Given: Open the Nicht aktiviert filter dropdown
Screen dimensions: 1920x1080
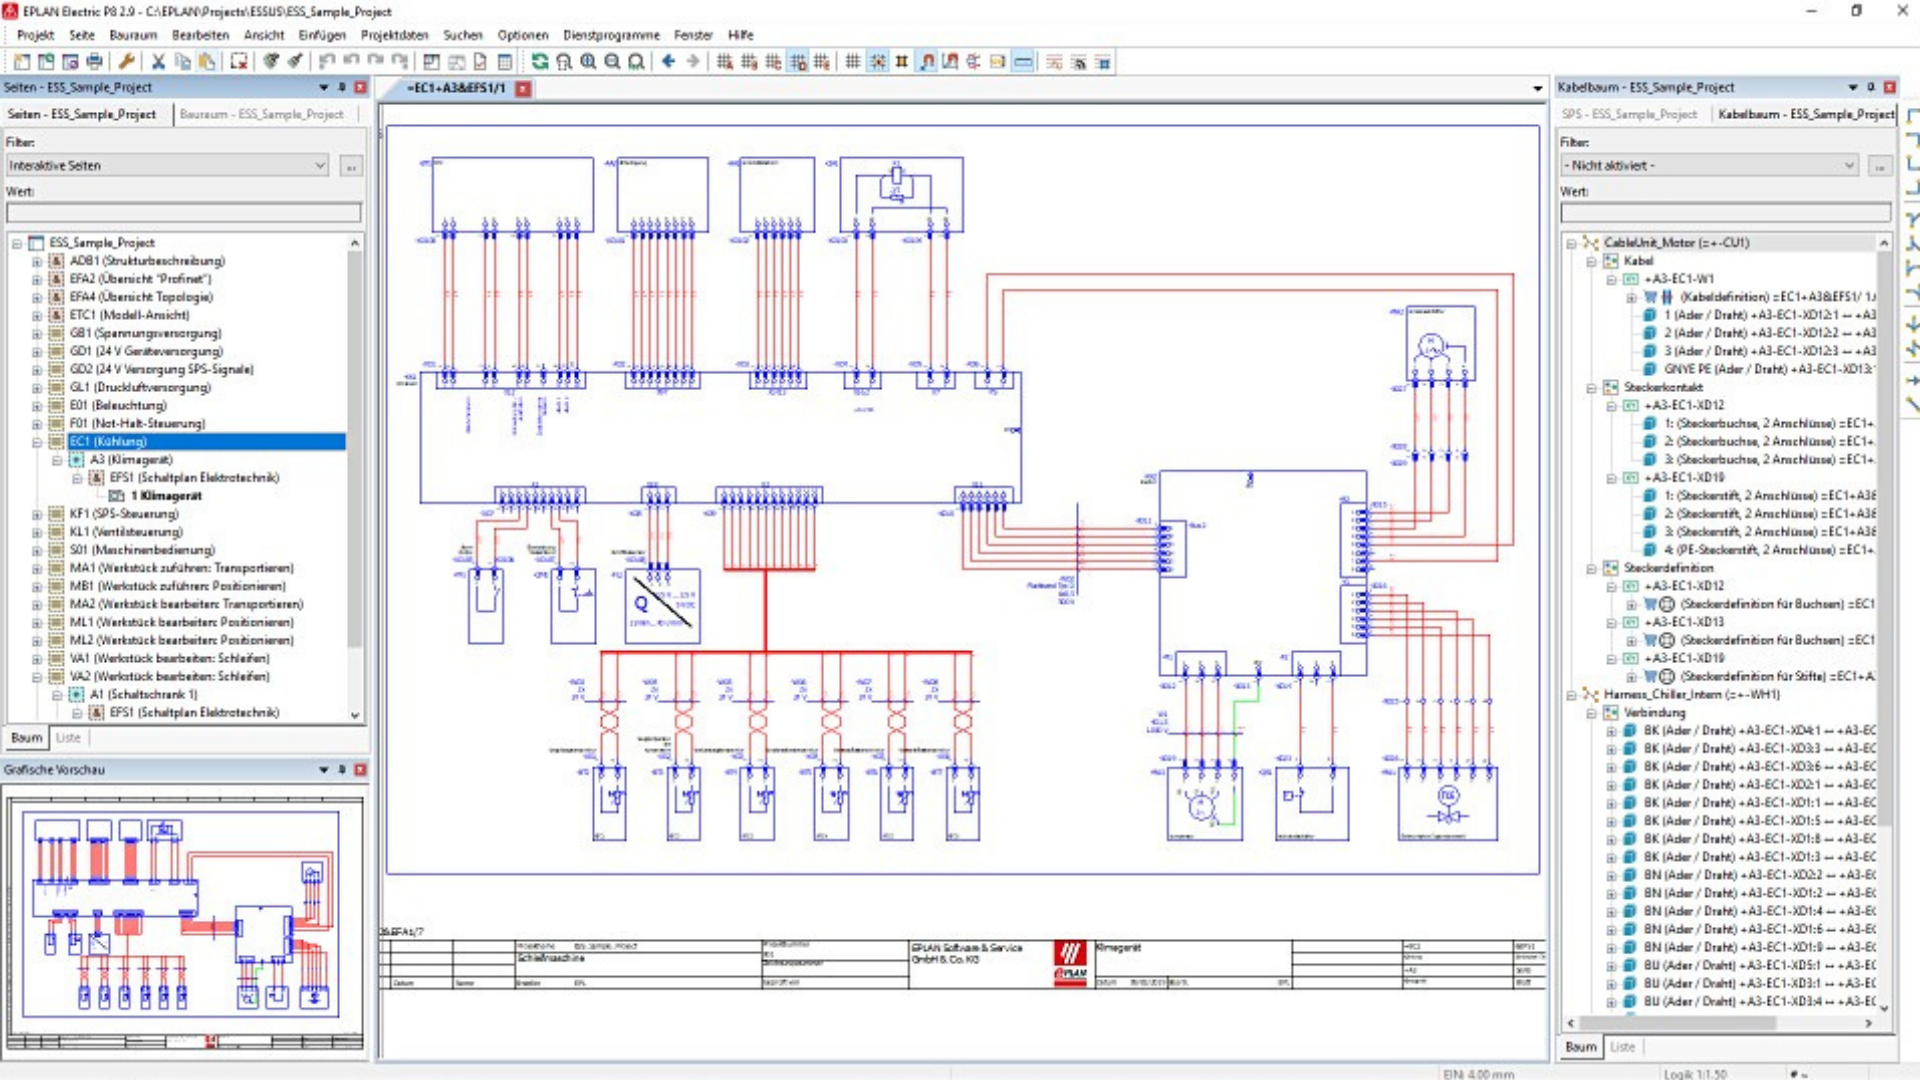Looking at the screenshot, I should [1849, 166].
